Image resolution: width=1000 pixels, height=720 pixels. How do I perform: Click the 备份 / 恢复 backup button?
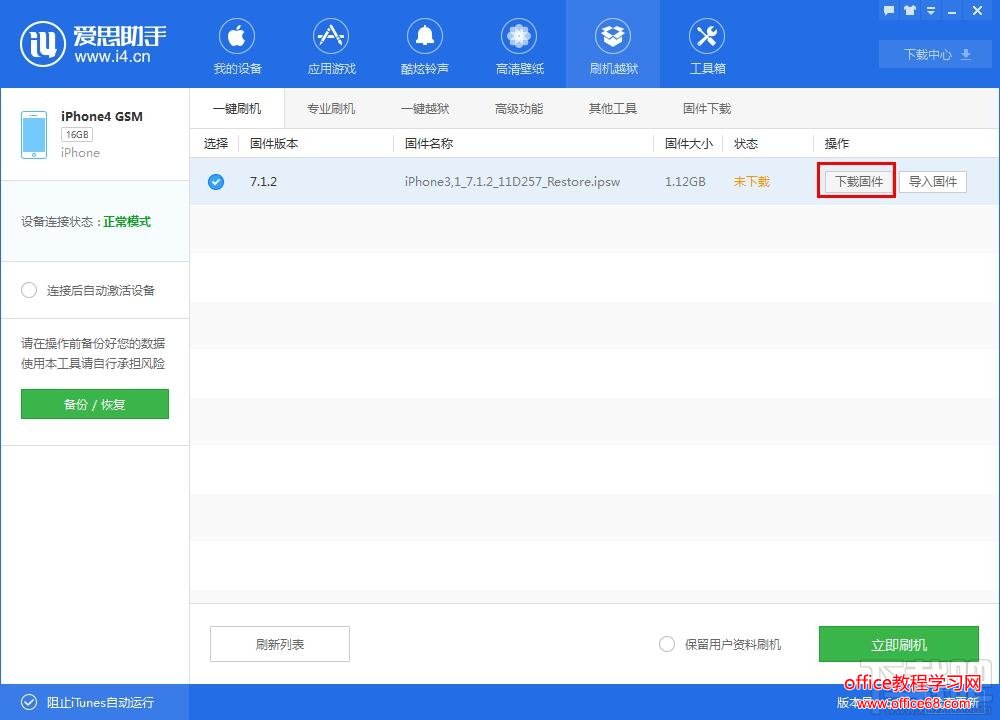point(95,404)
